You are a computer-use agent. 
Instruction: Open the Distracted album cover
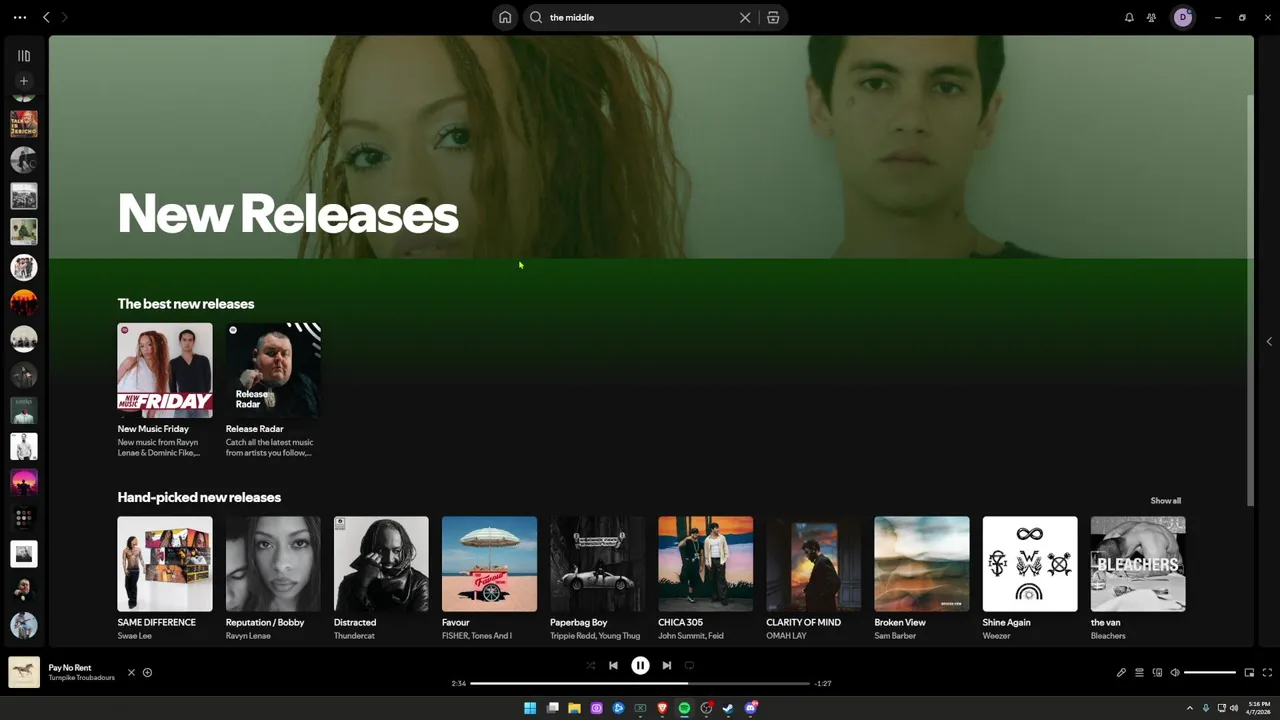coord(381,564)
